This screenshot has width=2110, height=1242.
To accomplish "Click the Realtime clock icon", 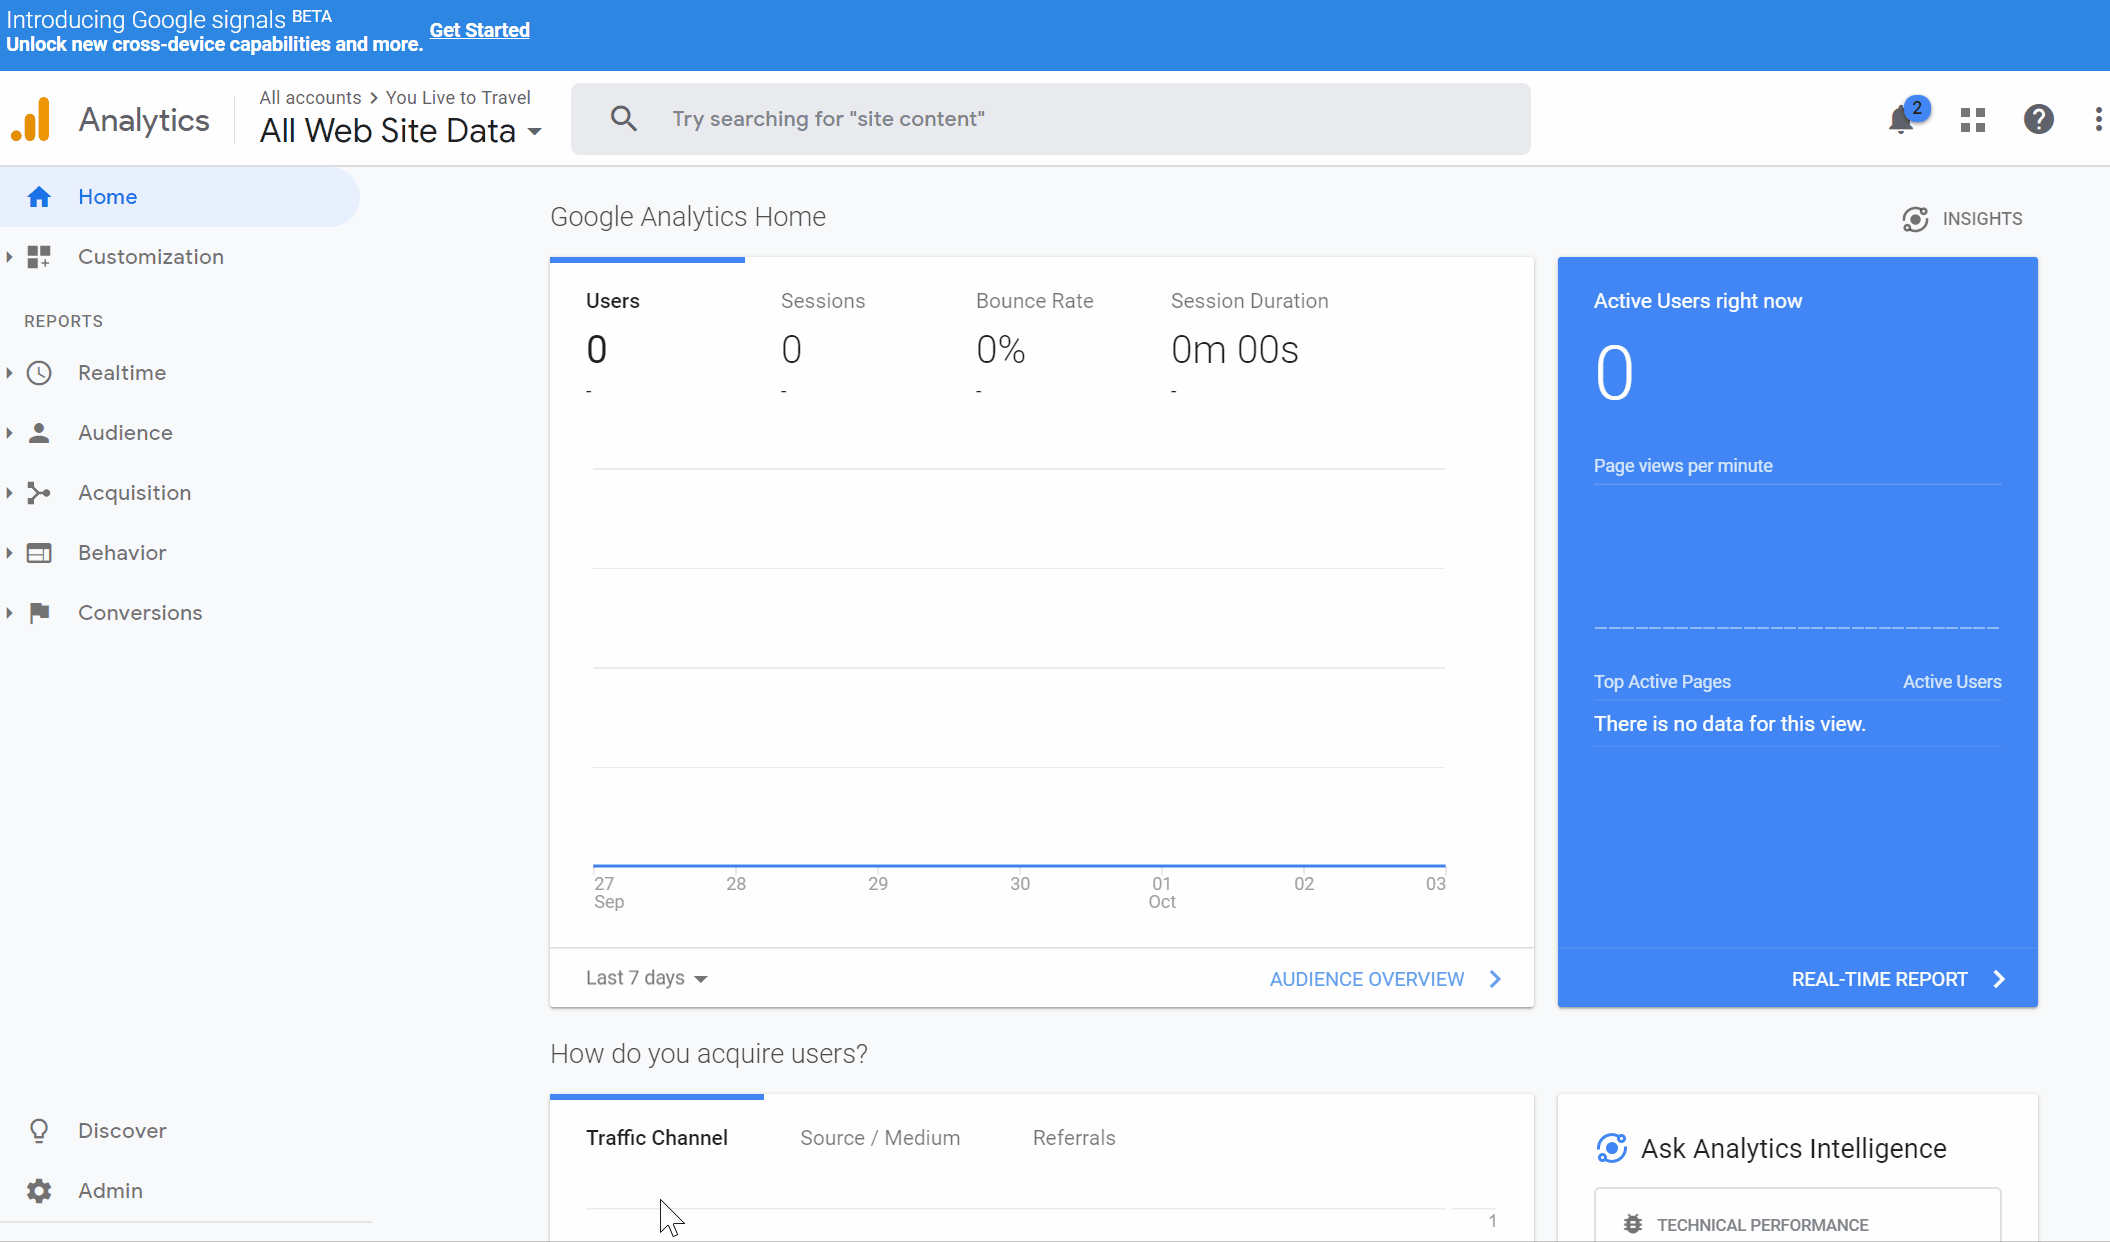I will (x=39, y=373).
